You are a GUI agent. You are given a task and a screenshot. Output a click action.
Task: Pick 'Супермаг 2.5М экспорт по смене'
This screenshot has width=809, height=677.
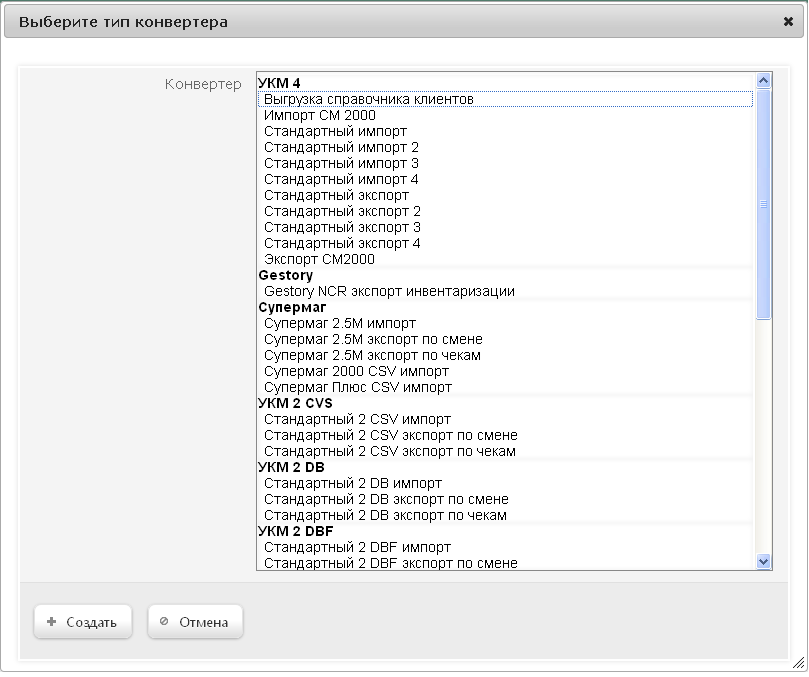click(505, 339)
